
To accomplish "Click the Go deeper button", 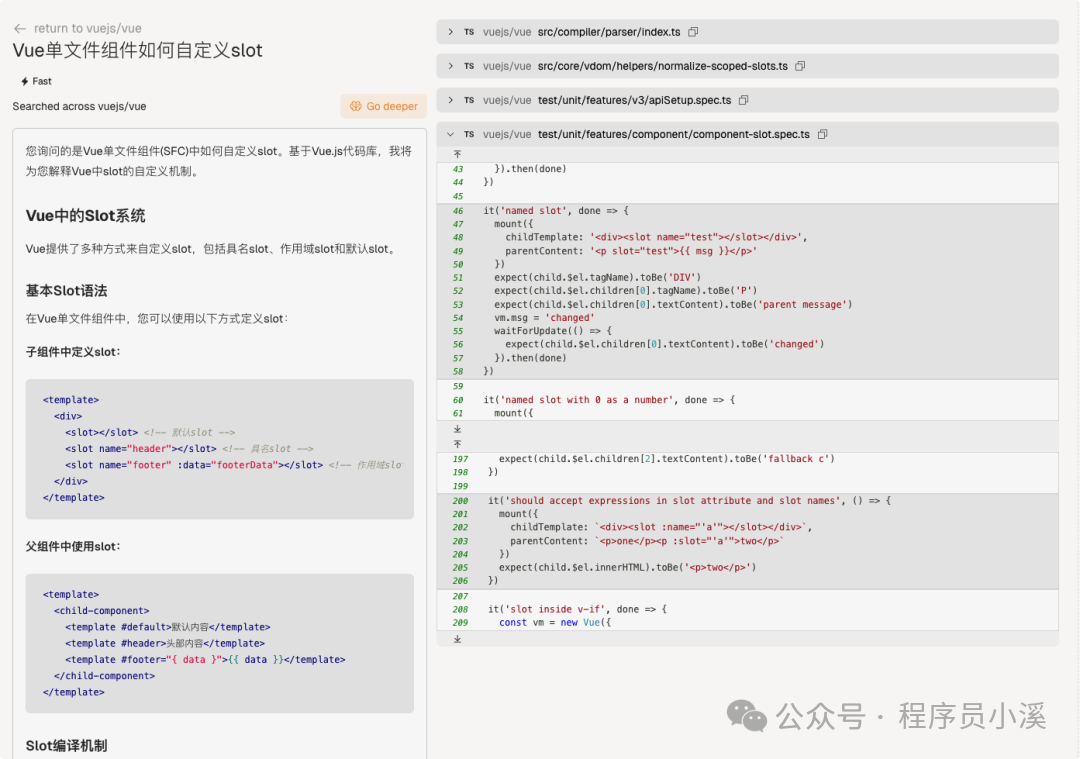I will [383, 105].
